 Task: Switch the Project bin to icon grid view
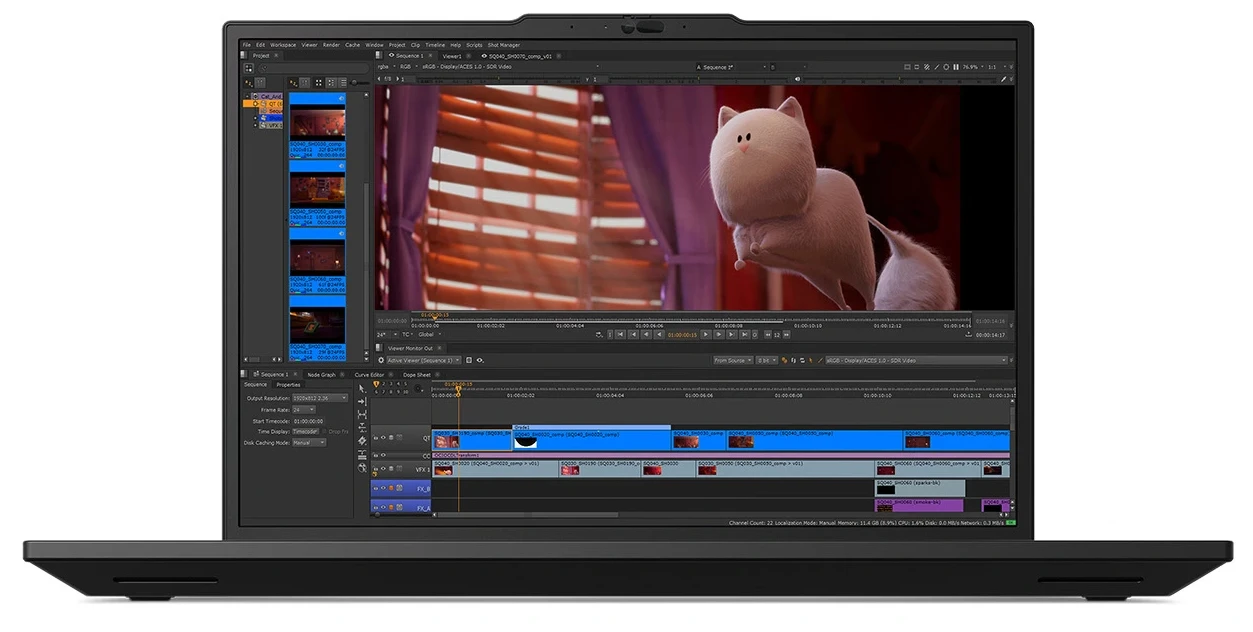[319, 82]
